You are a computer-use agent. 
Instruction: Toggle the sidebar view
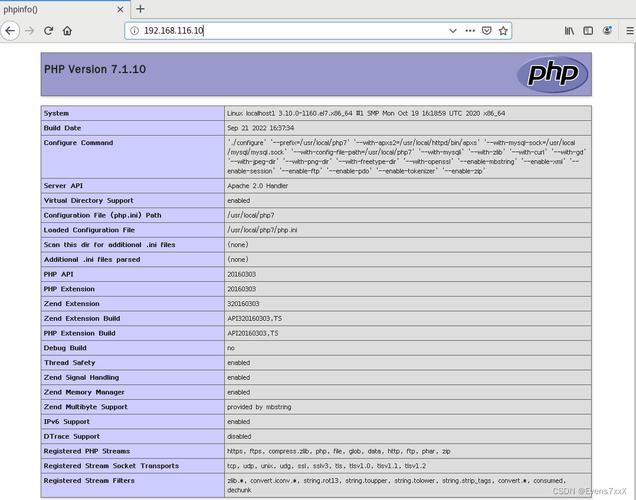588,31
